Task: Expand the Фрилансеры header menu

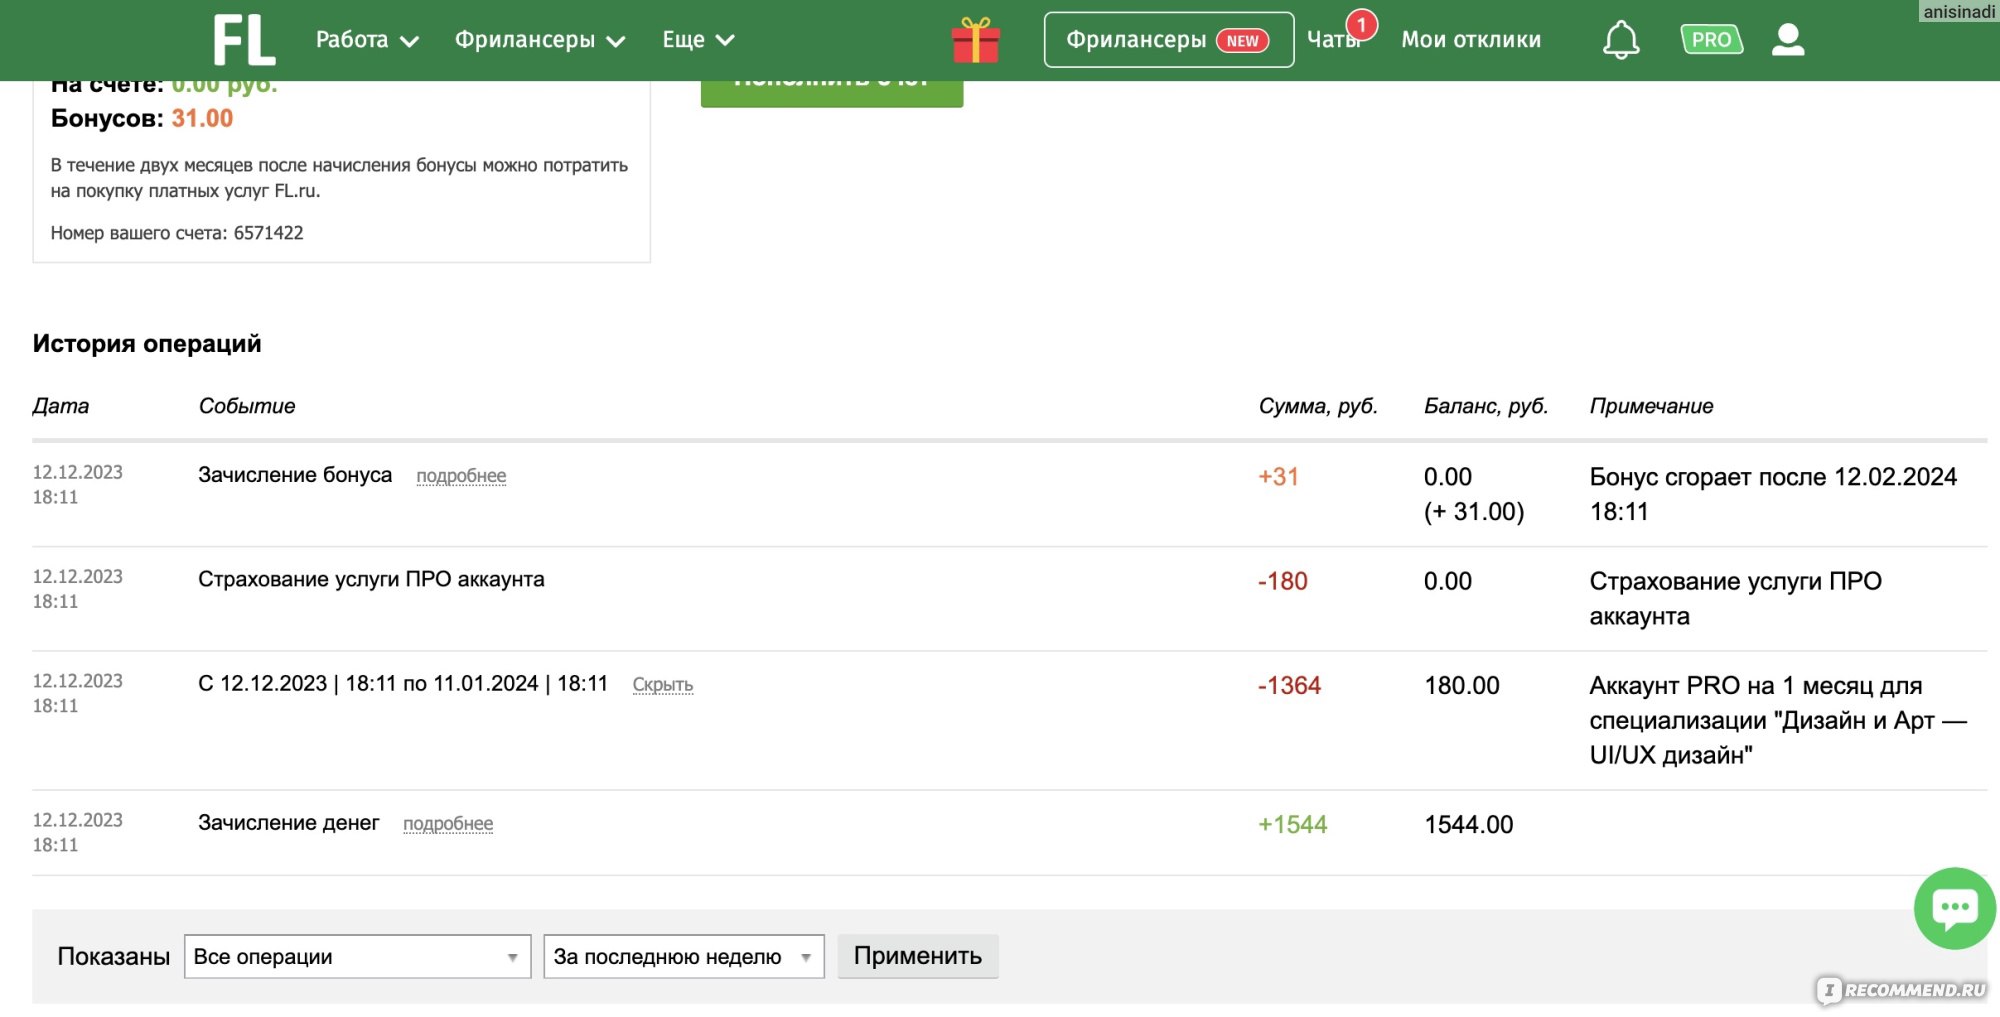Action: (x=540, y=40)
